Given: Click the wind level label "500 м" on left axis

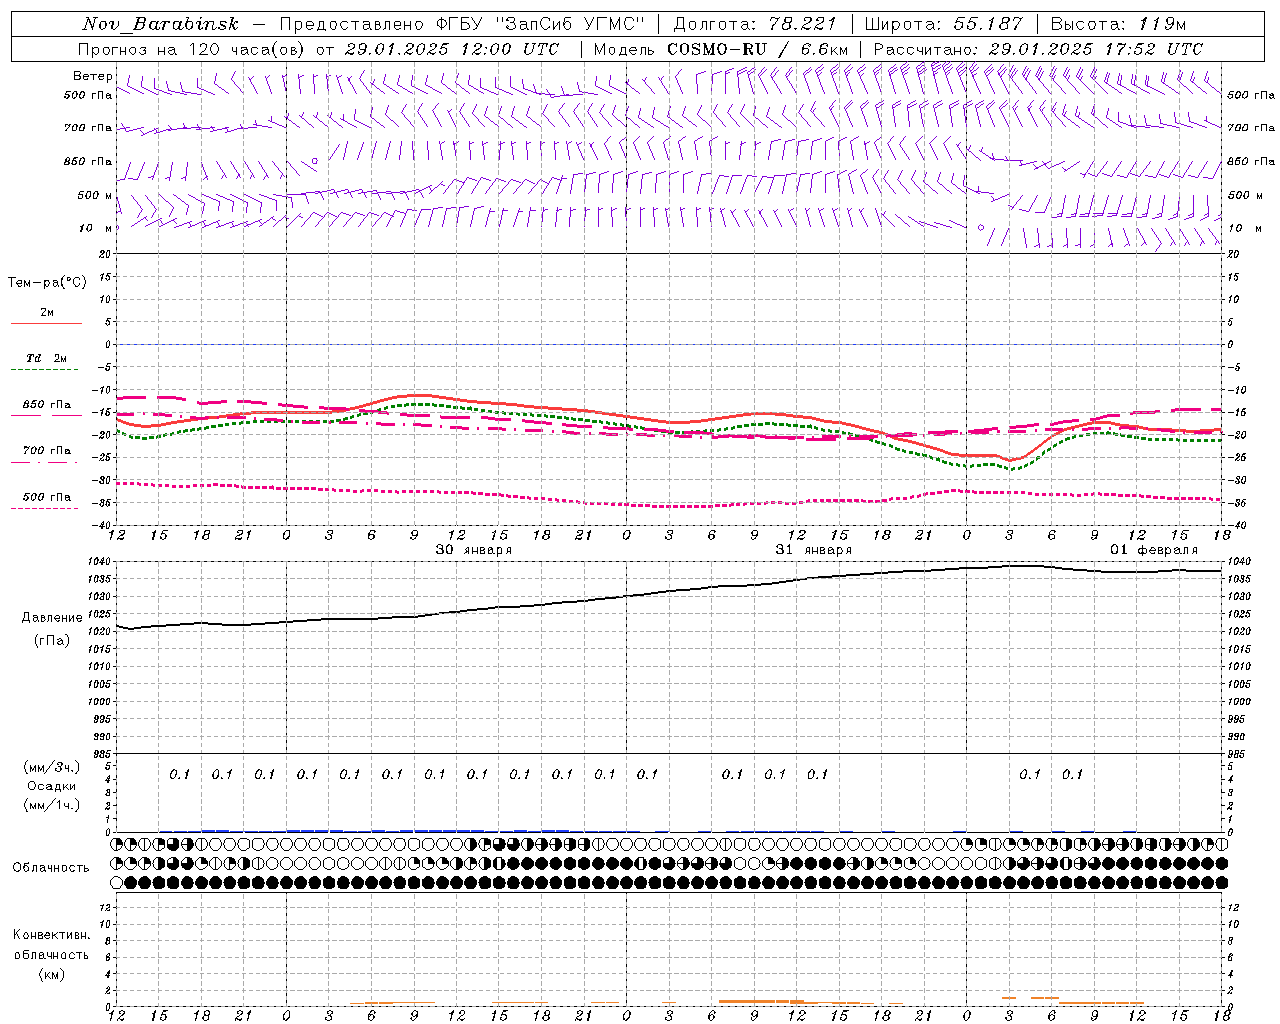Looking at the screenshot, I should pyautogui.click(x=95, y=195).
